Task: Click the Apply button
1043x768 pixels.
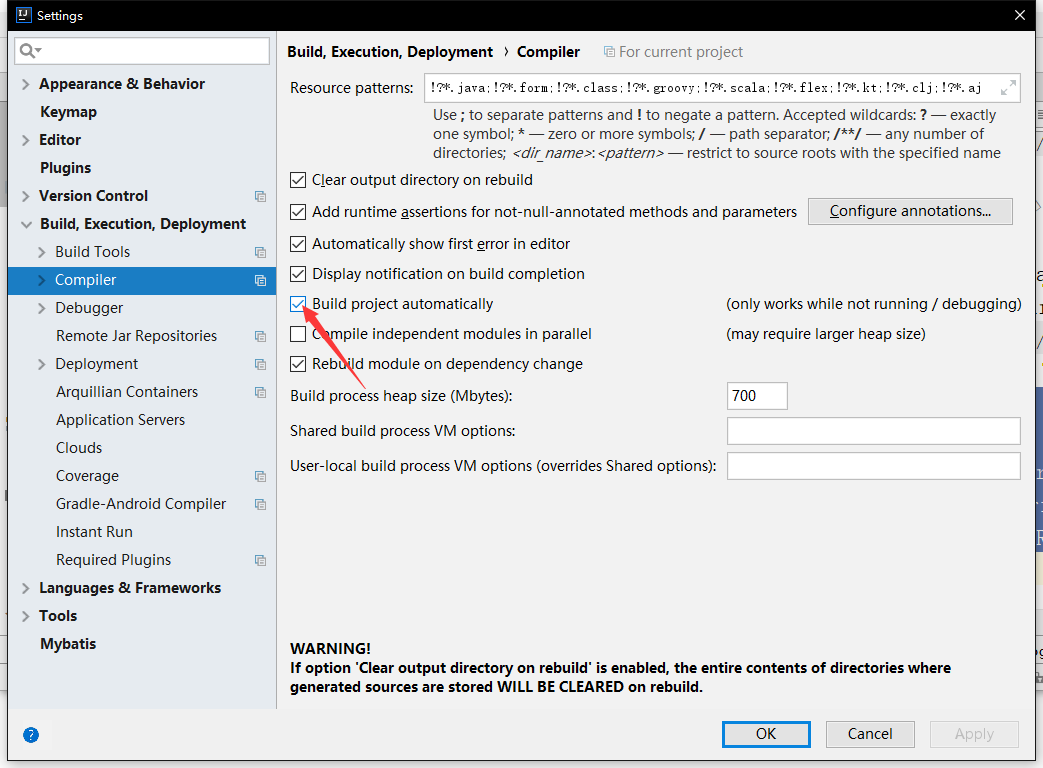Action: pyautogui.click(x=974, y=734)
